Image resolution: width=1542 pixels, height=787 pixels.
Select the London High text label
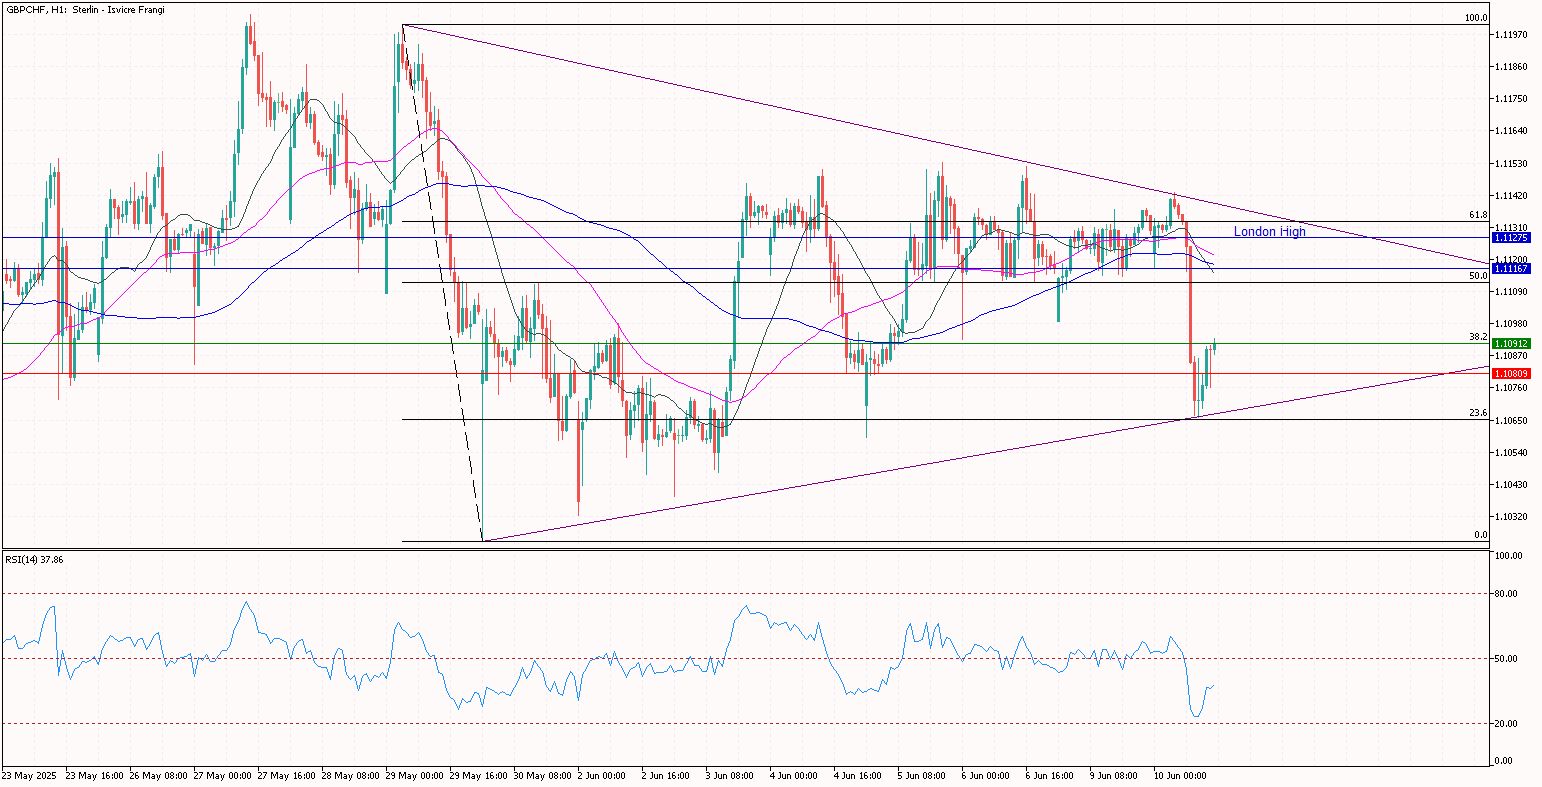[x=1269, y=232]
